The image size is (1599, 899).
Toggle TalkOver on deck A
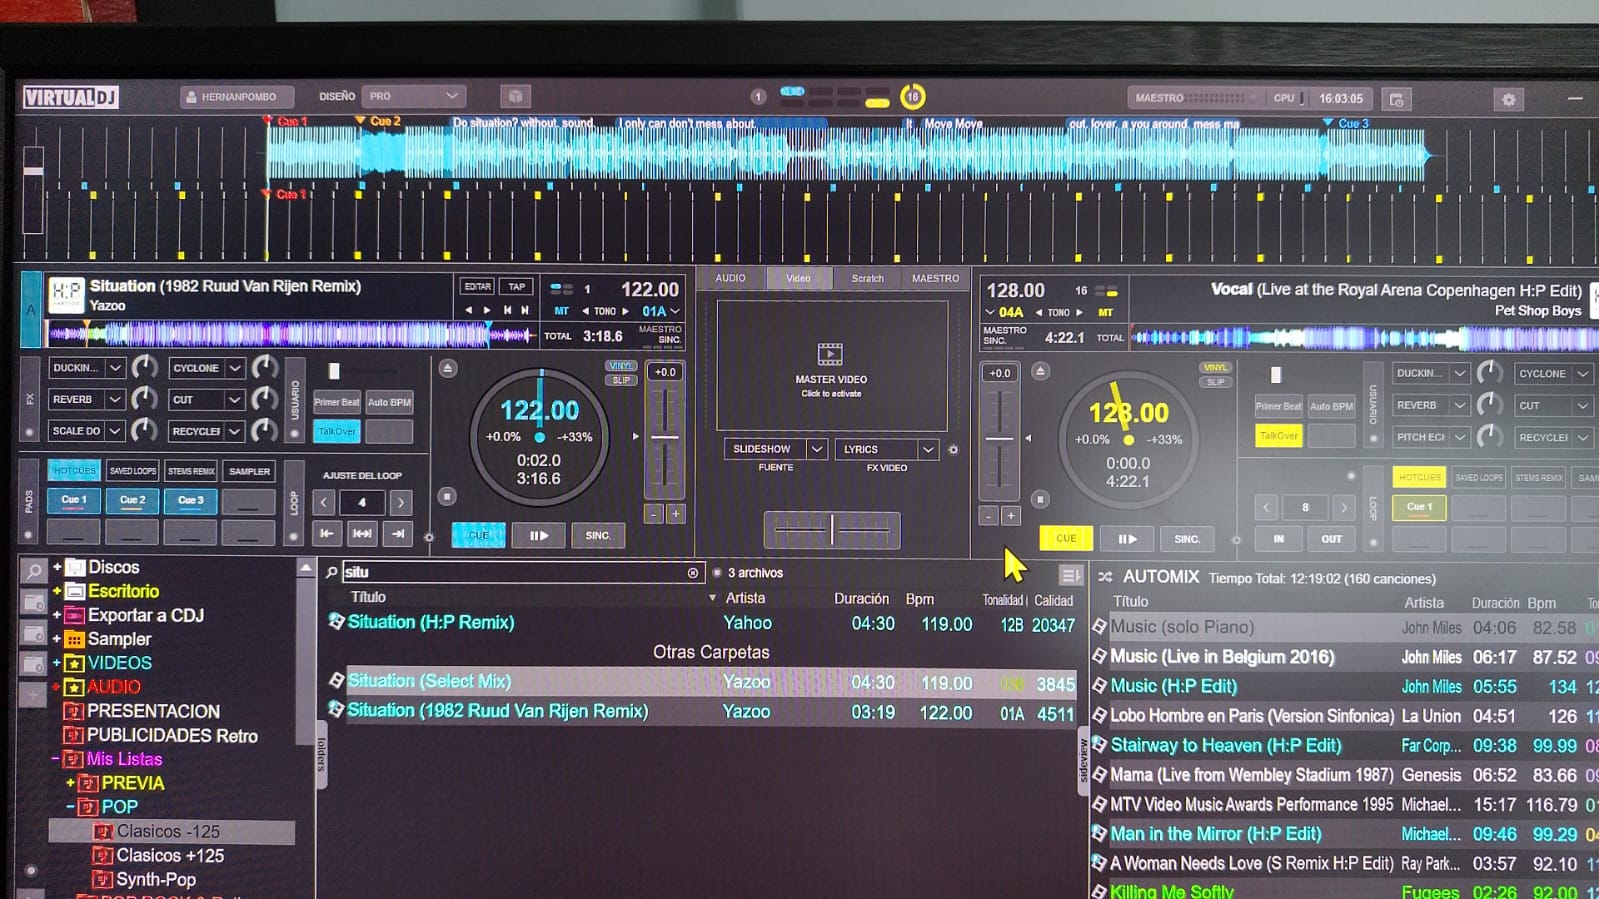point(336,431)
